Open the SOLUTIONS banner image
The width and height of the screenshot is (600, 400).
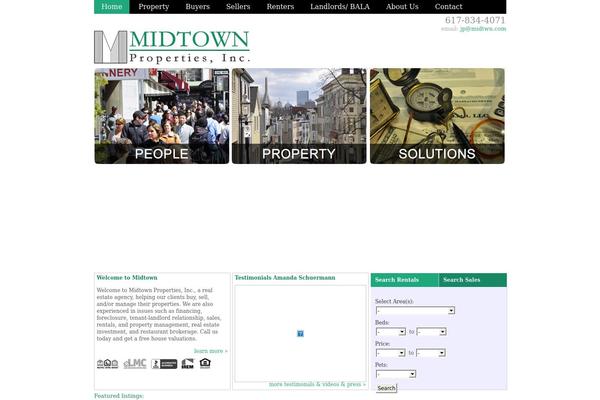[437, 116]
